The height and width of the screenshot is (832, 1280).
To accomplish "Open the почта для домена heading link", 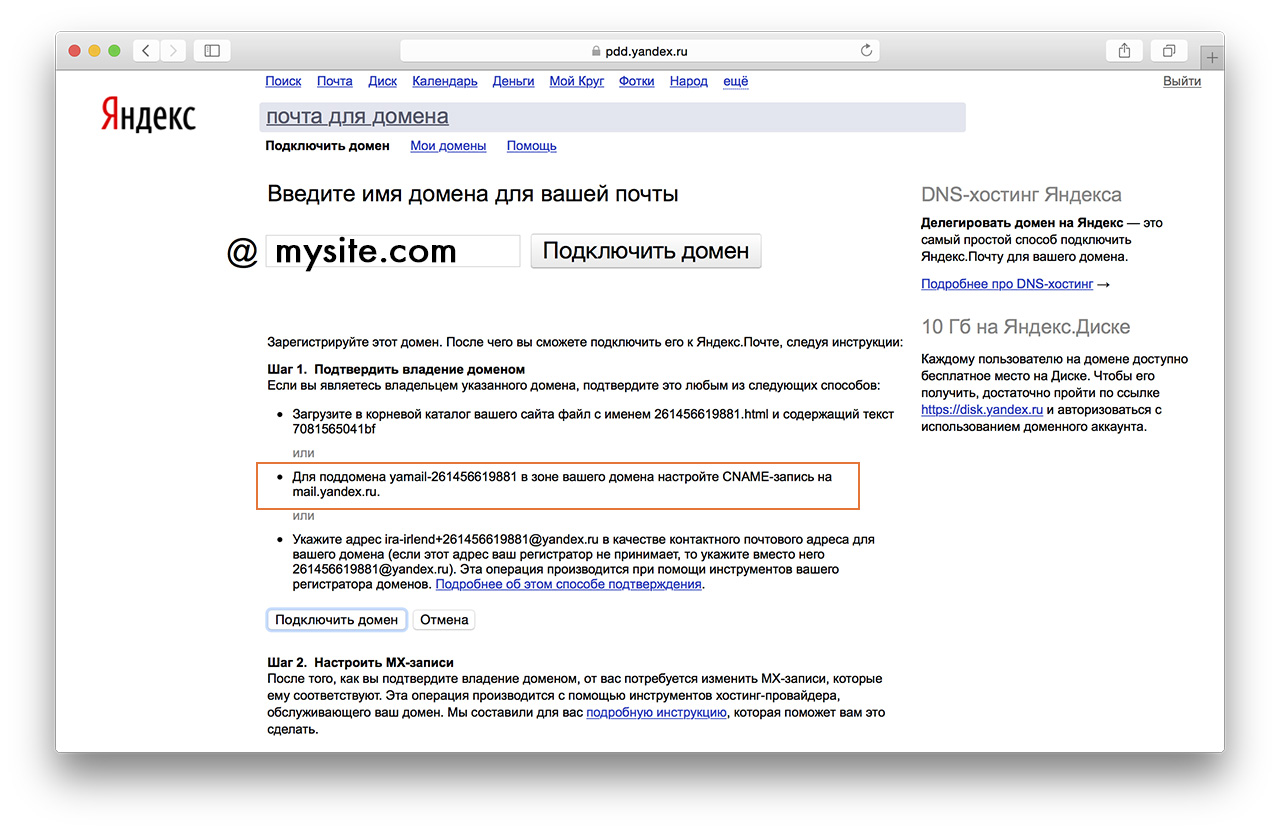I will point(357,117).
